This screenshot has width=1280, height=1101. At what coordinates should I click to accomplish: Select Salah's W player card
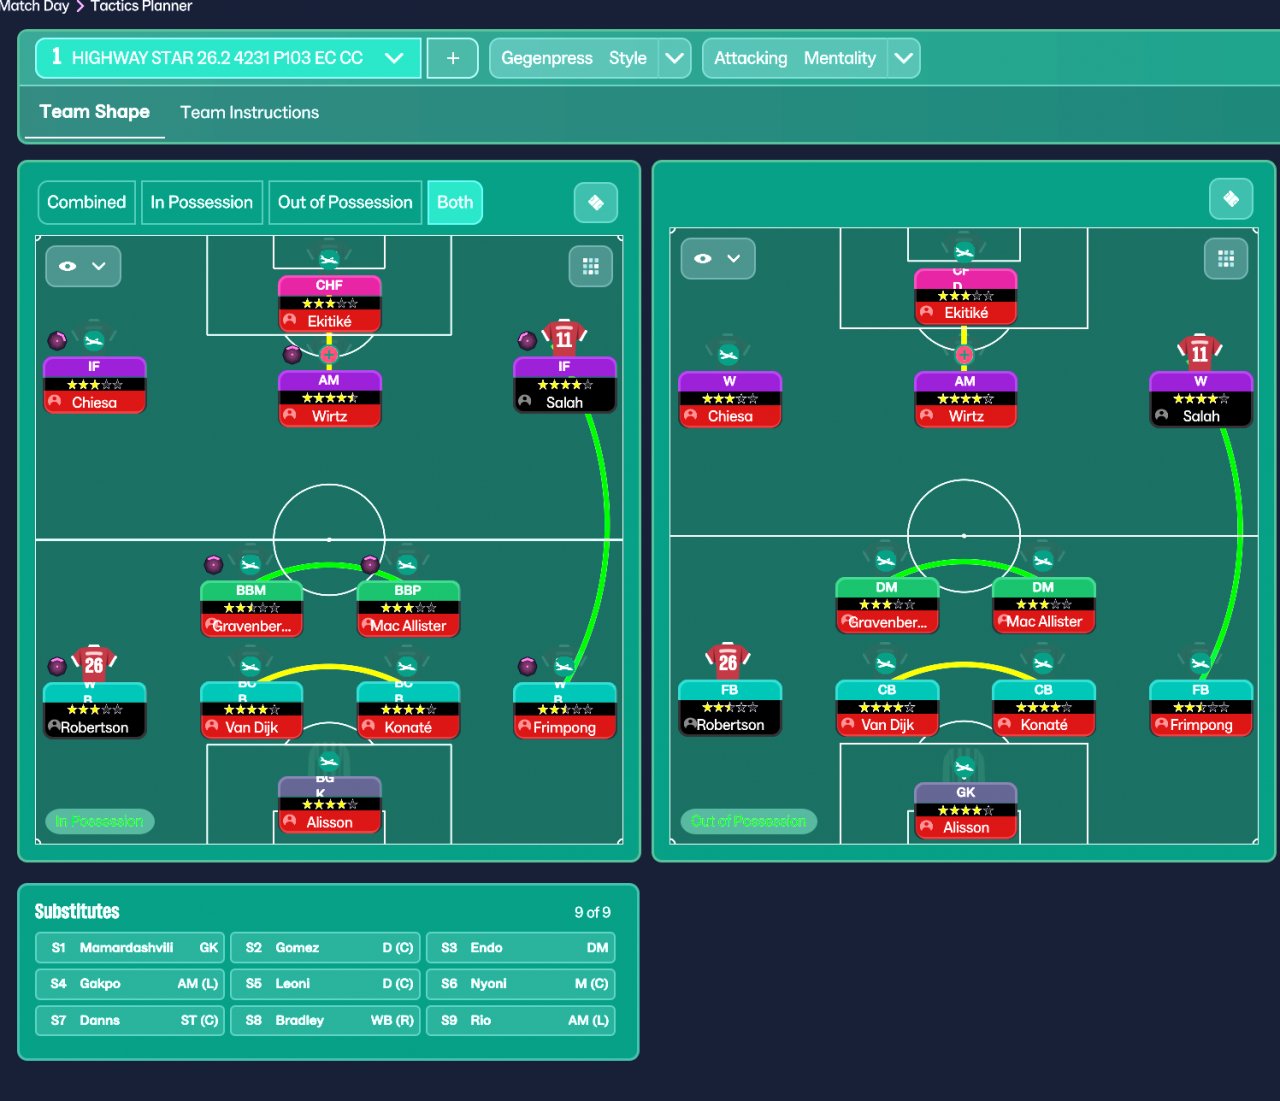pyautogui.click(x=1200, y=399)
